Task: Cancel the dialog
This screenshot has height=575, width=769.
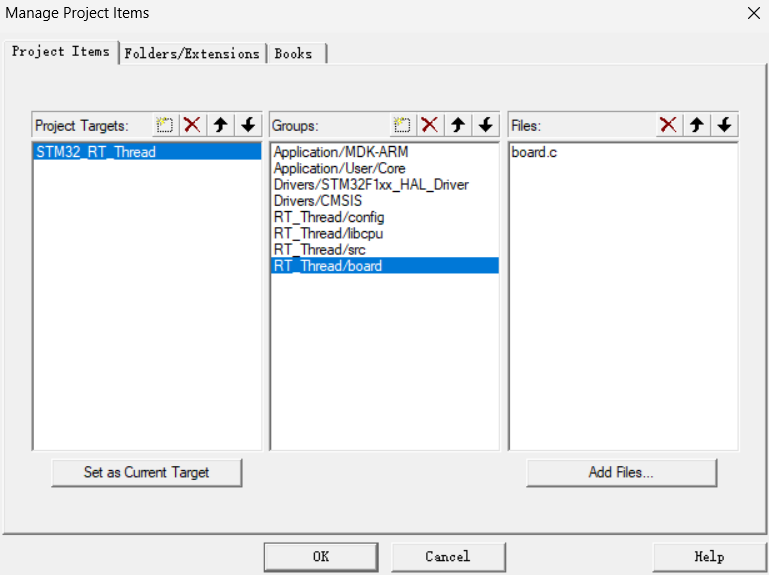Action: coord(448,557)
